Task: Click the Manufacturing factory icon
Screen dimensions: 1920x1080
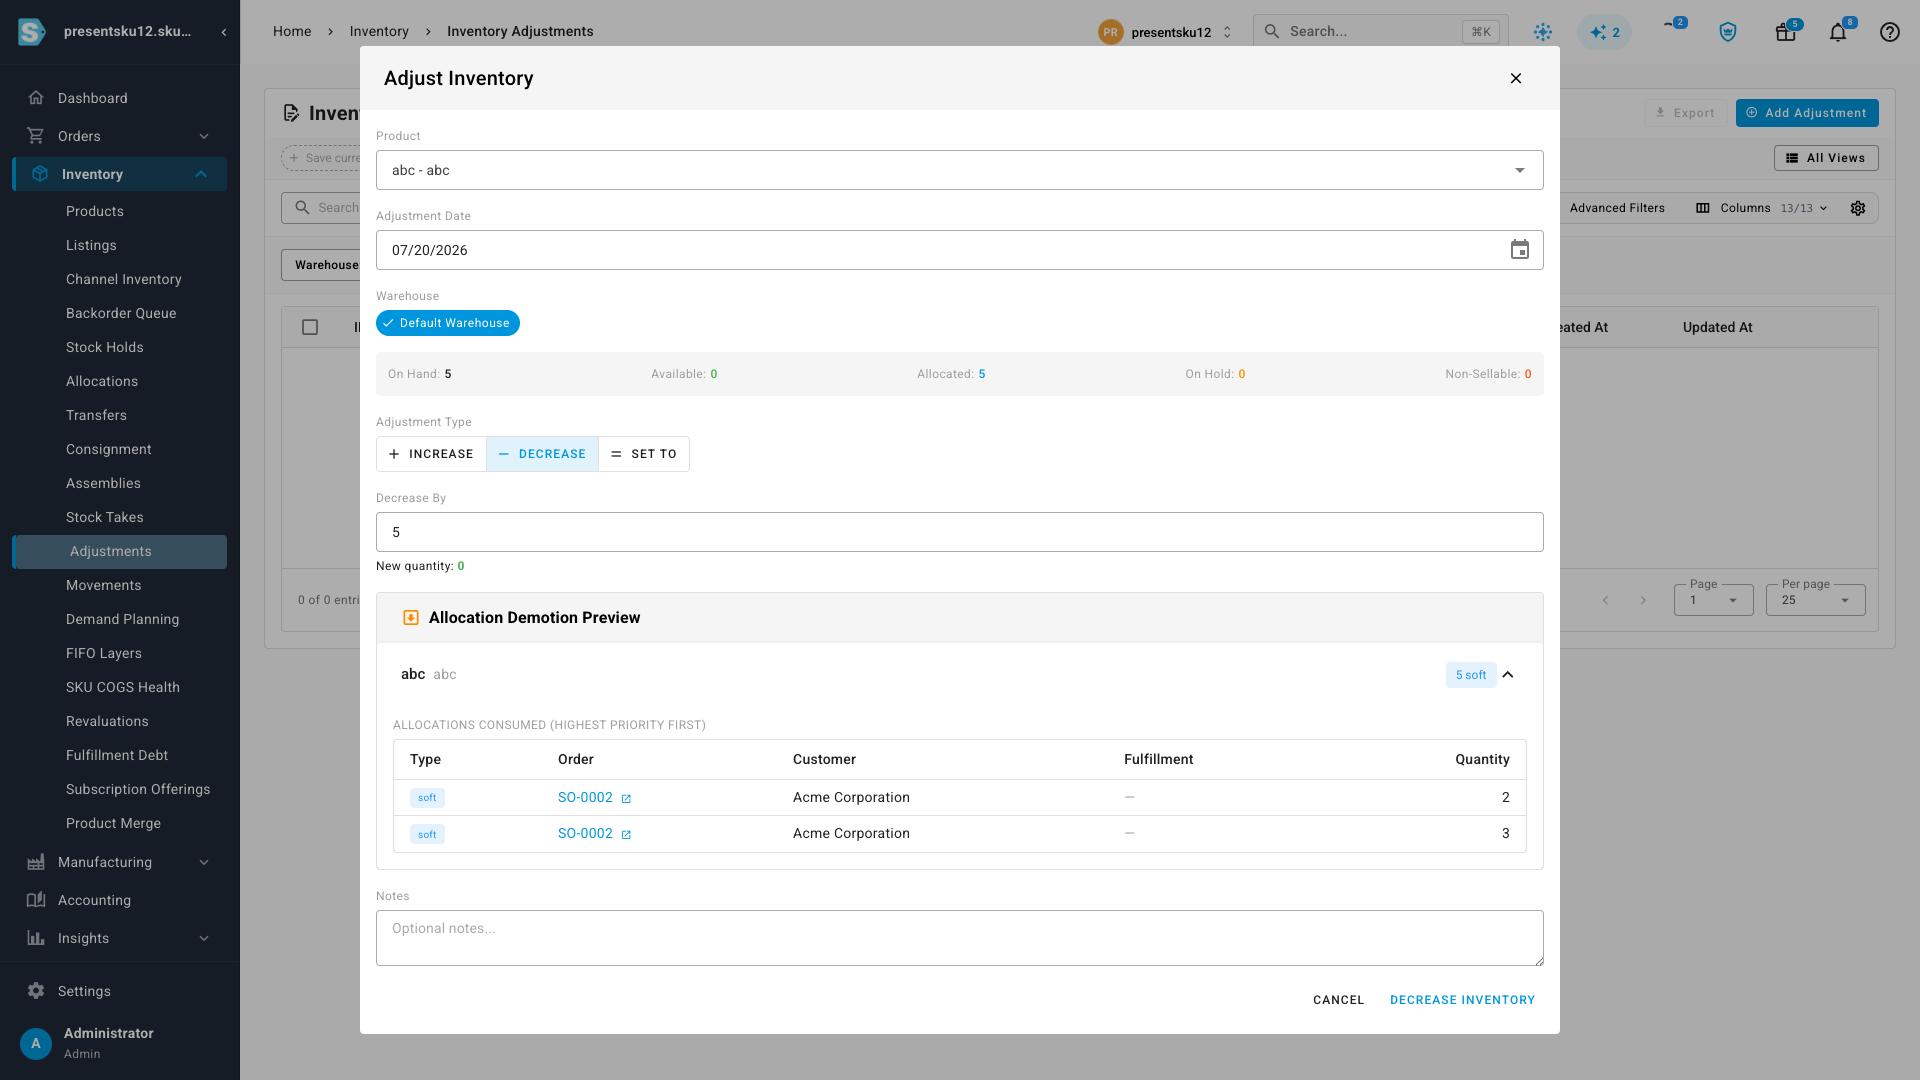Action: [36, 862]
